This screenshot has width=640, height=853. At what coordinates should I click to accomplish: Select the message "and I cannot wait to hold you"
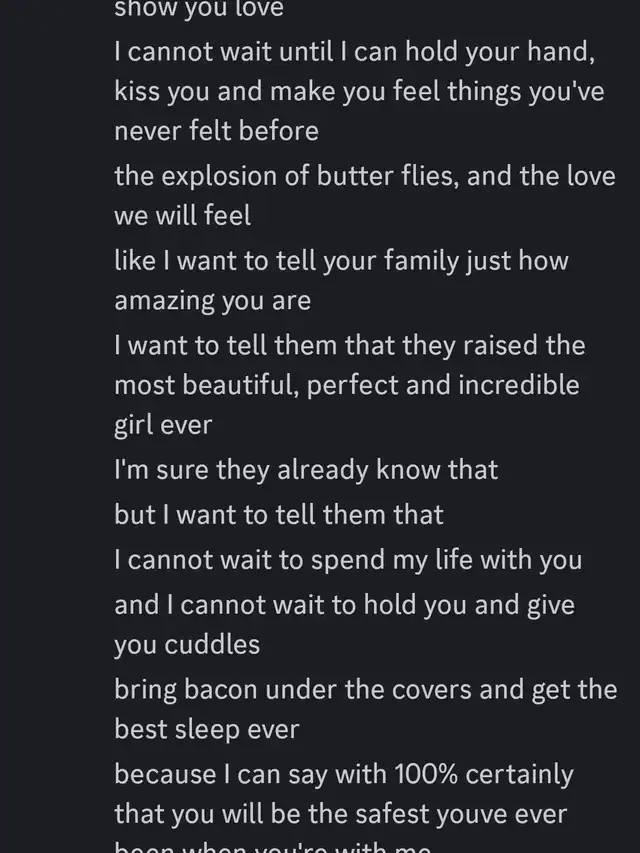pyautogui.click(x=344, y=605)
